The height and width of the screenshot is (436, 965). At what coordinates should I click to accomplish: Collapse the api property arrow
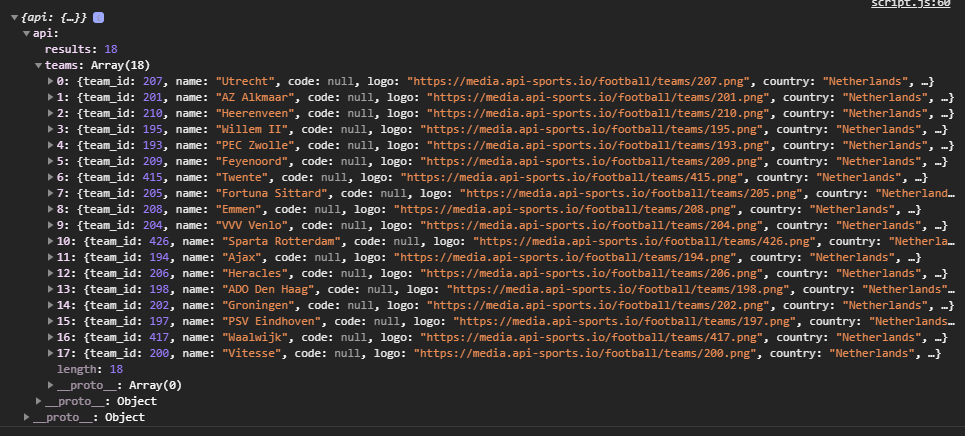click(x=26, y=33)
